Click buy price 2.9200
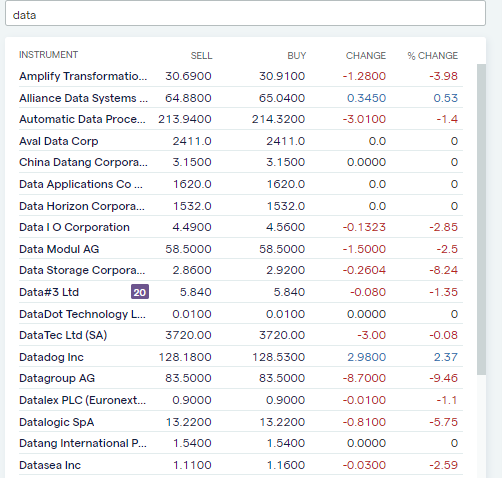502x478 pixels. [286, 270]
